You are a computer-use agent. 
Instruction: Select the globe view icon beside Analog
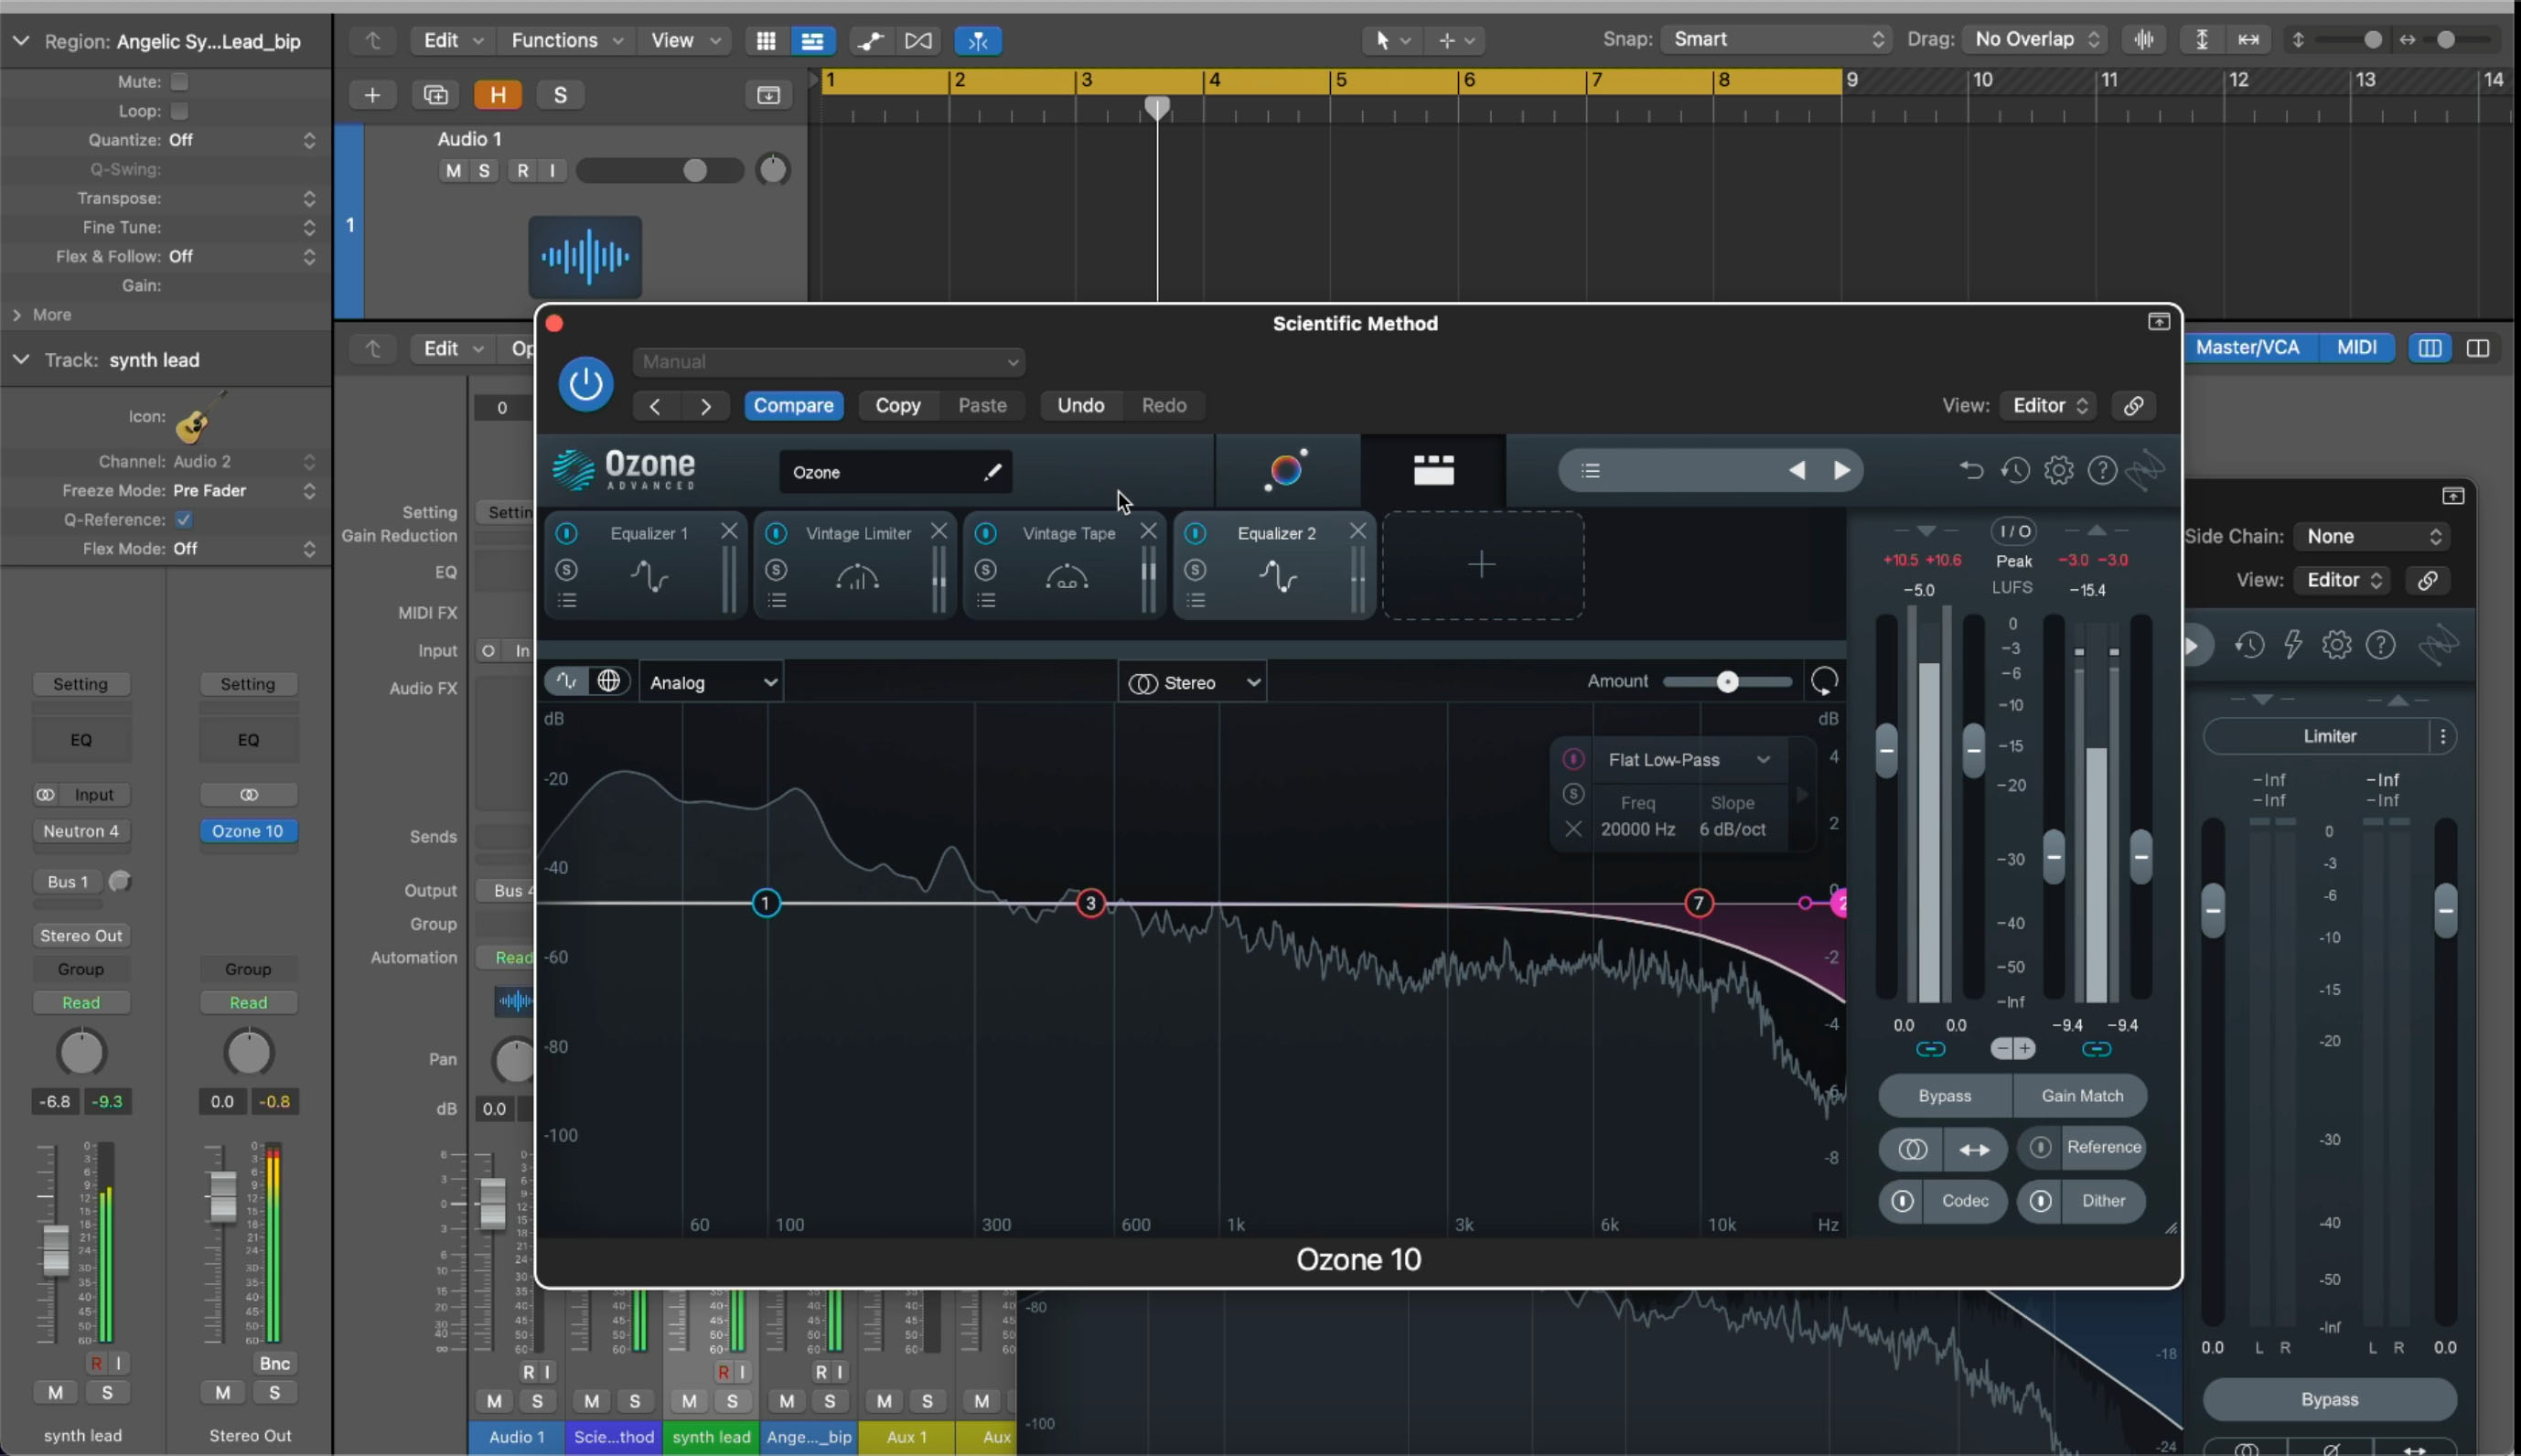pyautogui.click(x=608, y=681)
